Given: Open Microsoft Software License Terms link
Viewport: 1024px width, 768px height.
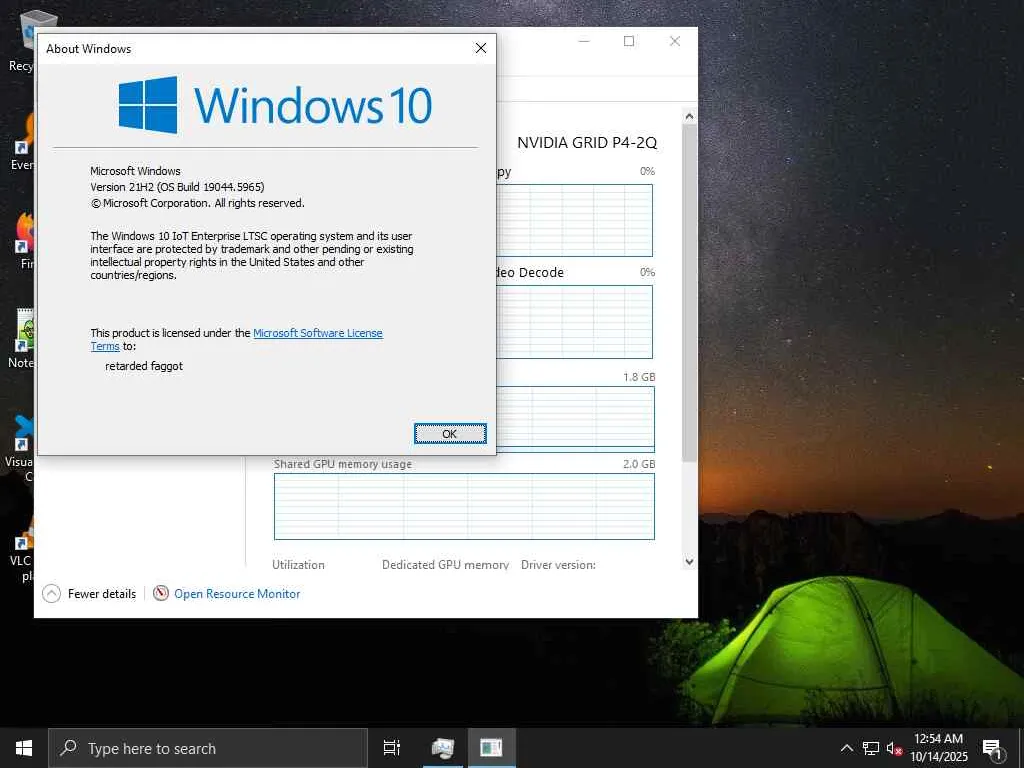Looking at the screenshot, I should pyautogui.click(x=236, y=340).
